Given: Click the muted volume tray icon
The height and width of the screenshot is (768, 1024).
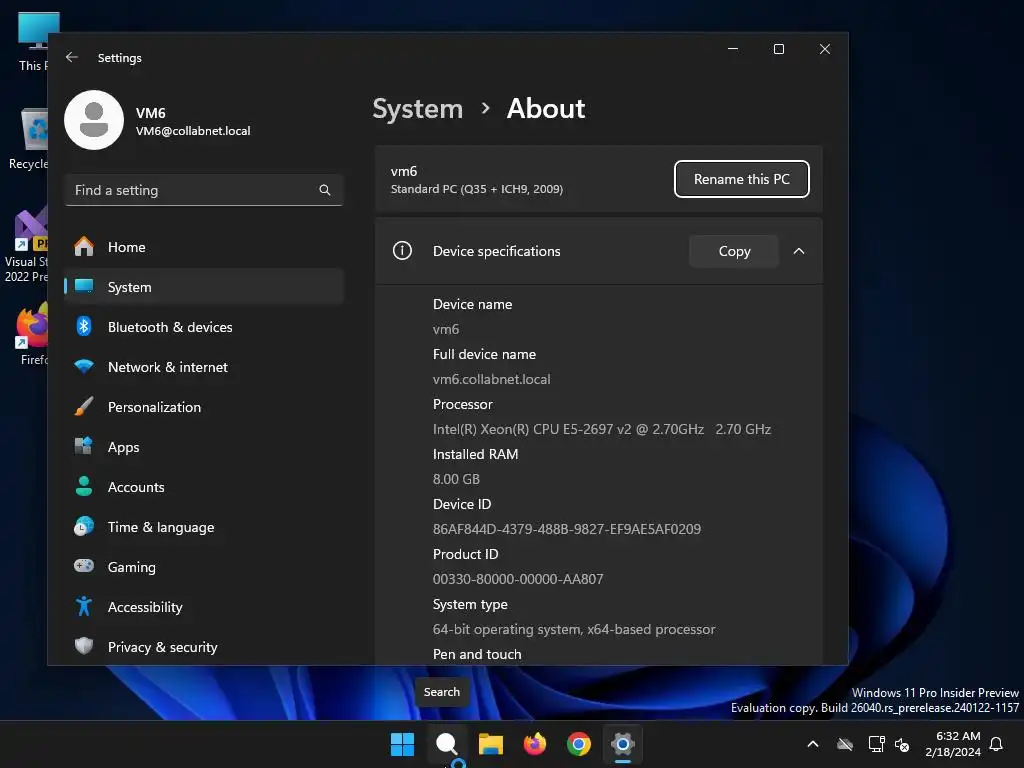Looking at the screenshot, I should pos(902,744).
